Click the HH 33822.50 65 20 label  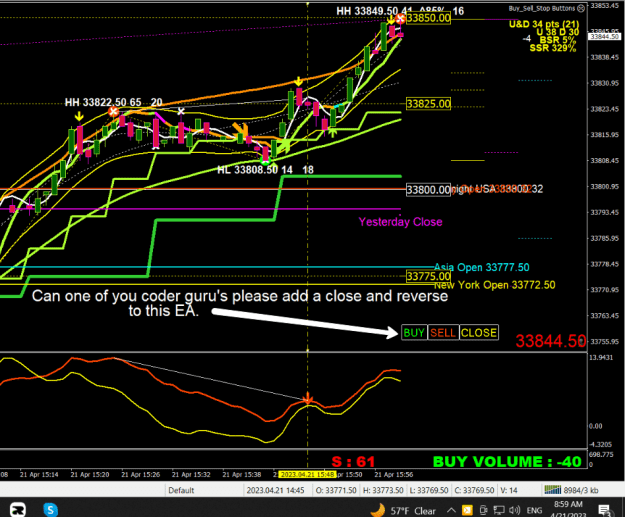114,102
